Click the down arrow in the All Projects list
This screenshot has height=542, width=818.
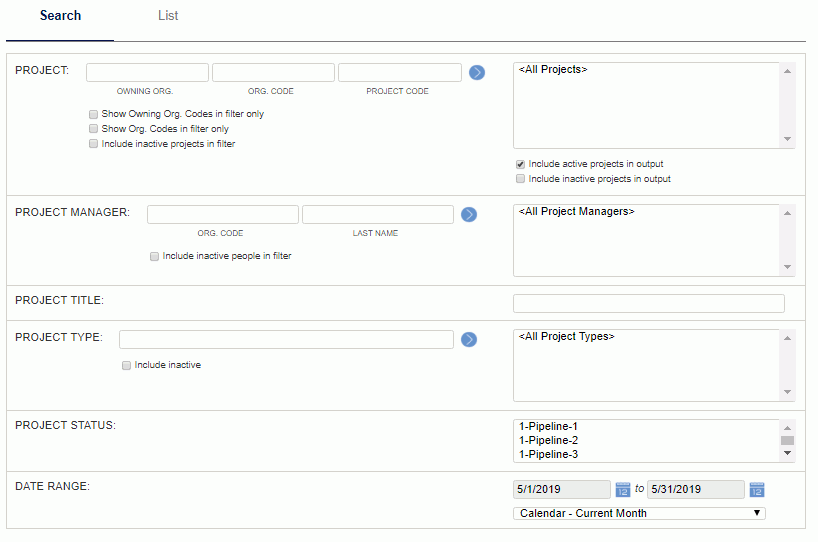click(x=787, y=139)
